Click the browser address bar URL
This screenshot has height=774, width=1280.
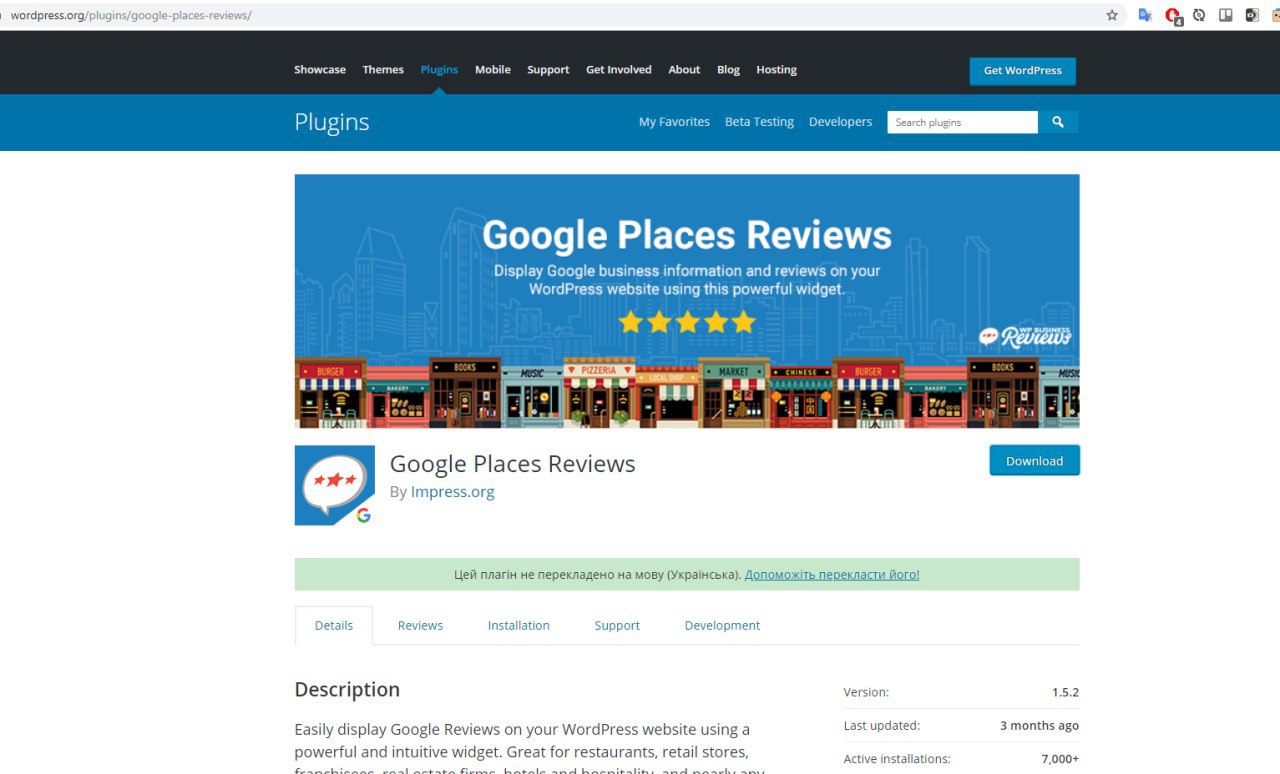[x=131, y=15]
